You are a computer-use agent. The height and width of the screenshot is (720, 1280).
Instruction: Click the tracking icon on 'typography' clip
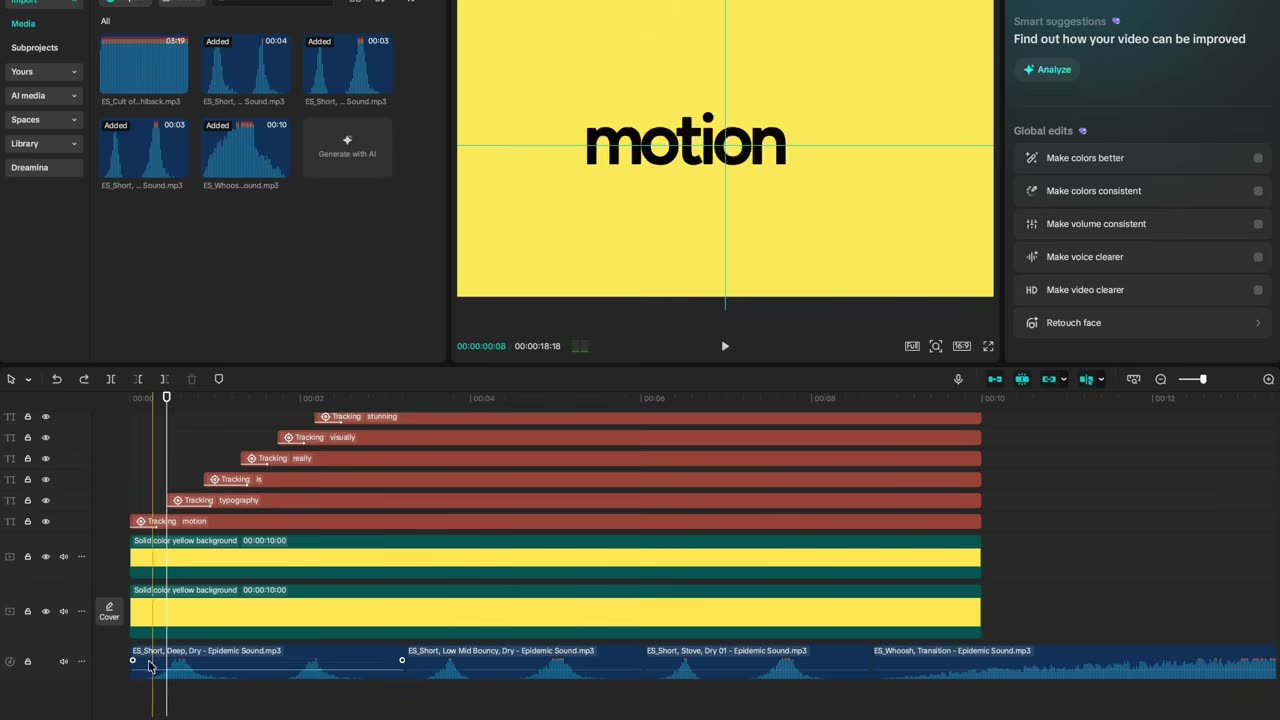pos(177,500)
